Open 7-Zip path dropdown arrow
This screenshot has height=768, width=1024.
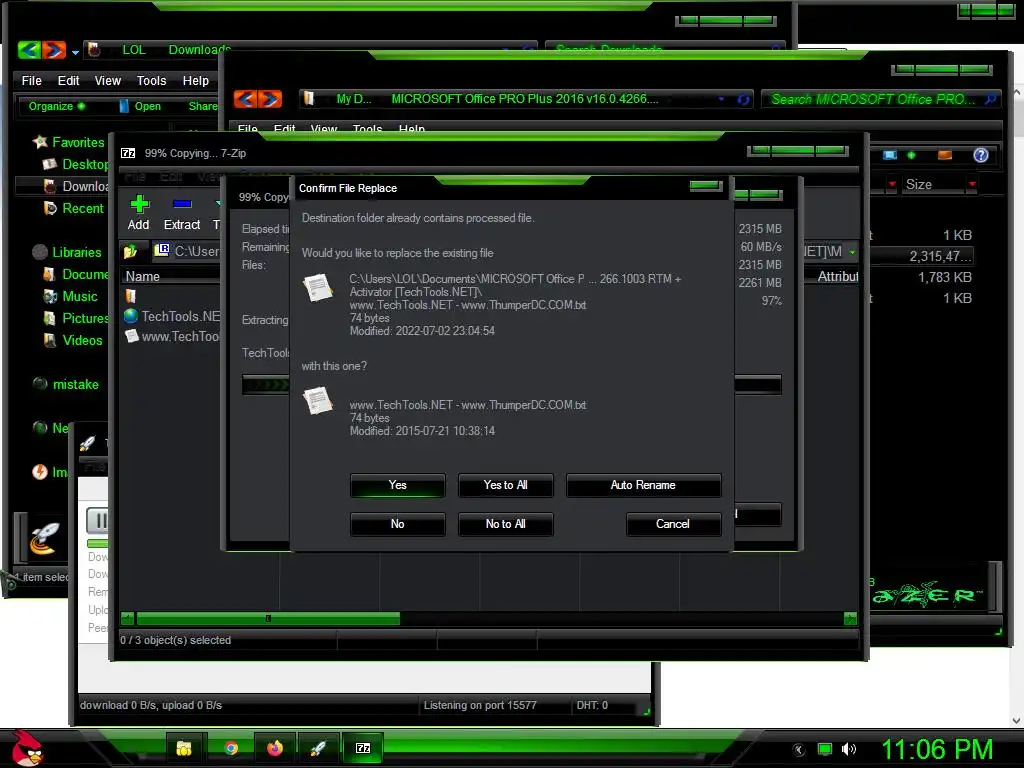852,252
